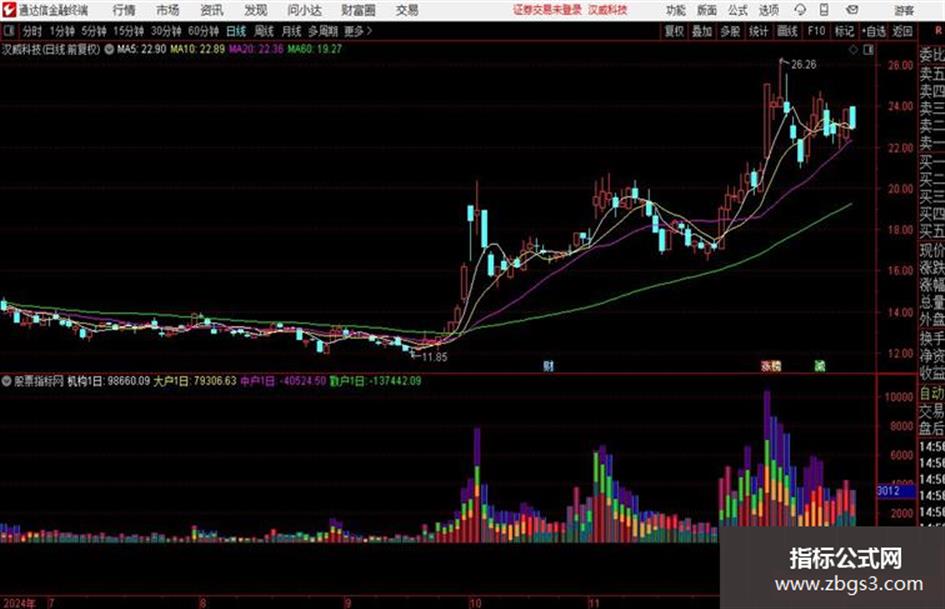Click the diamond icon at chart top-right

click(x=853, y=50)
